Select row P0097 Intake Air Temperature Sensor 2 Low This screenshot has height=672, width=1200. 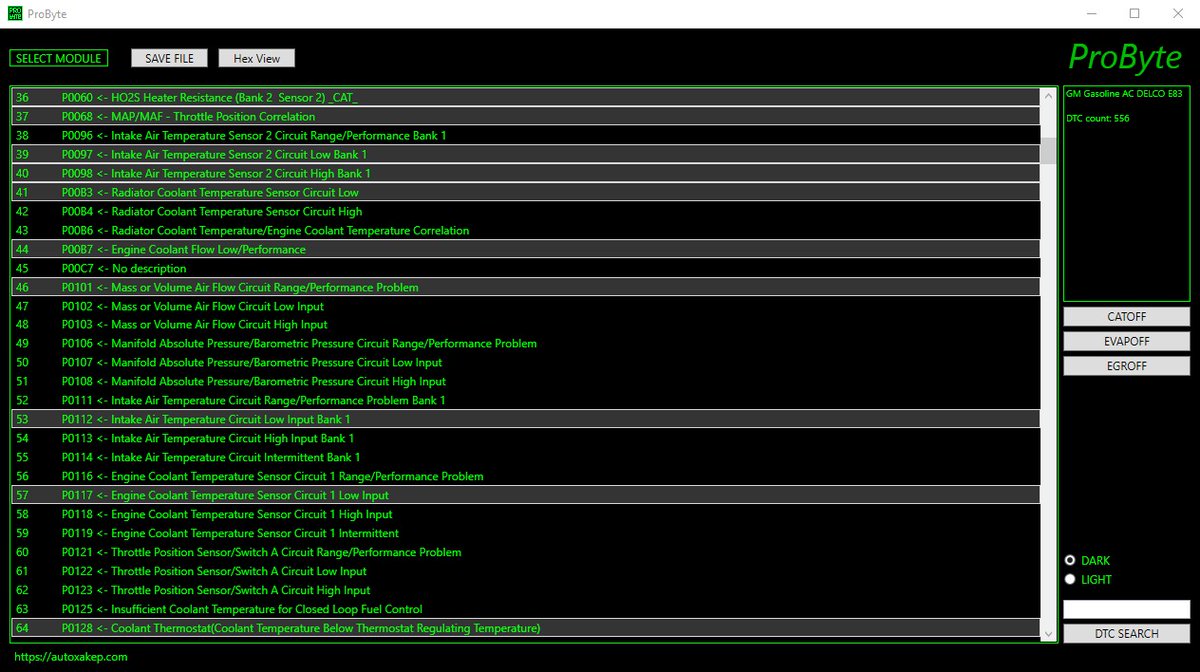(x=526, y=154)
